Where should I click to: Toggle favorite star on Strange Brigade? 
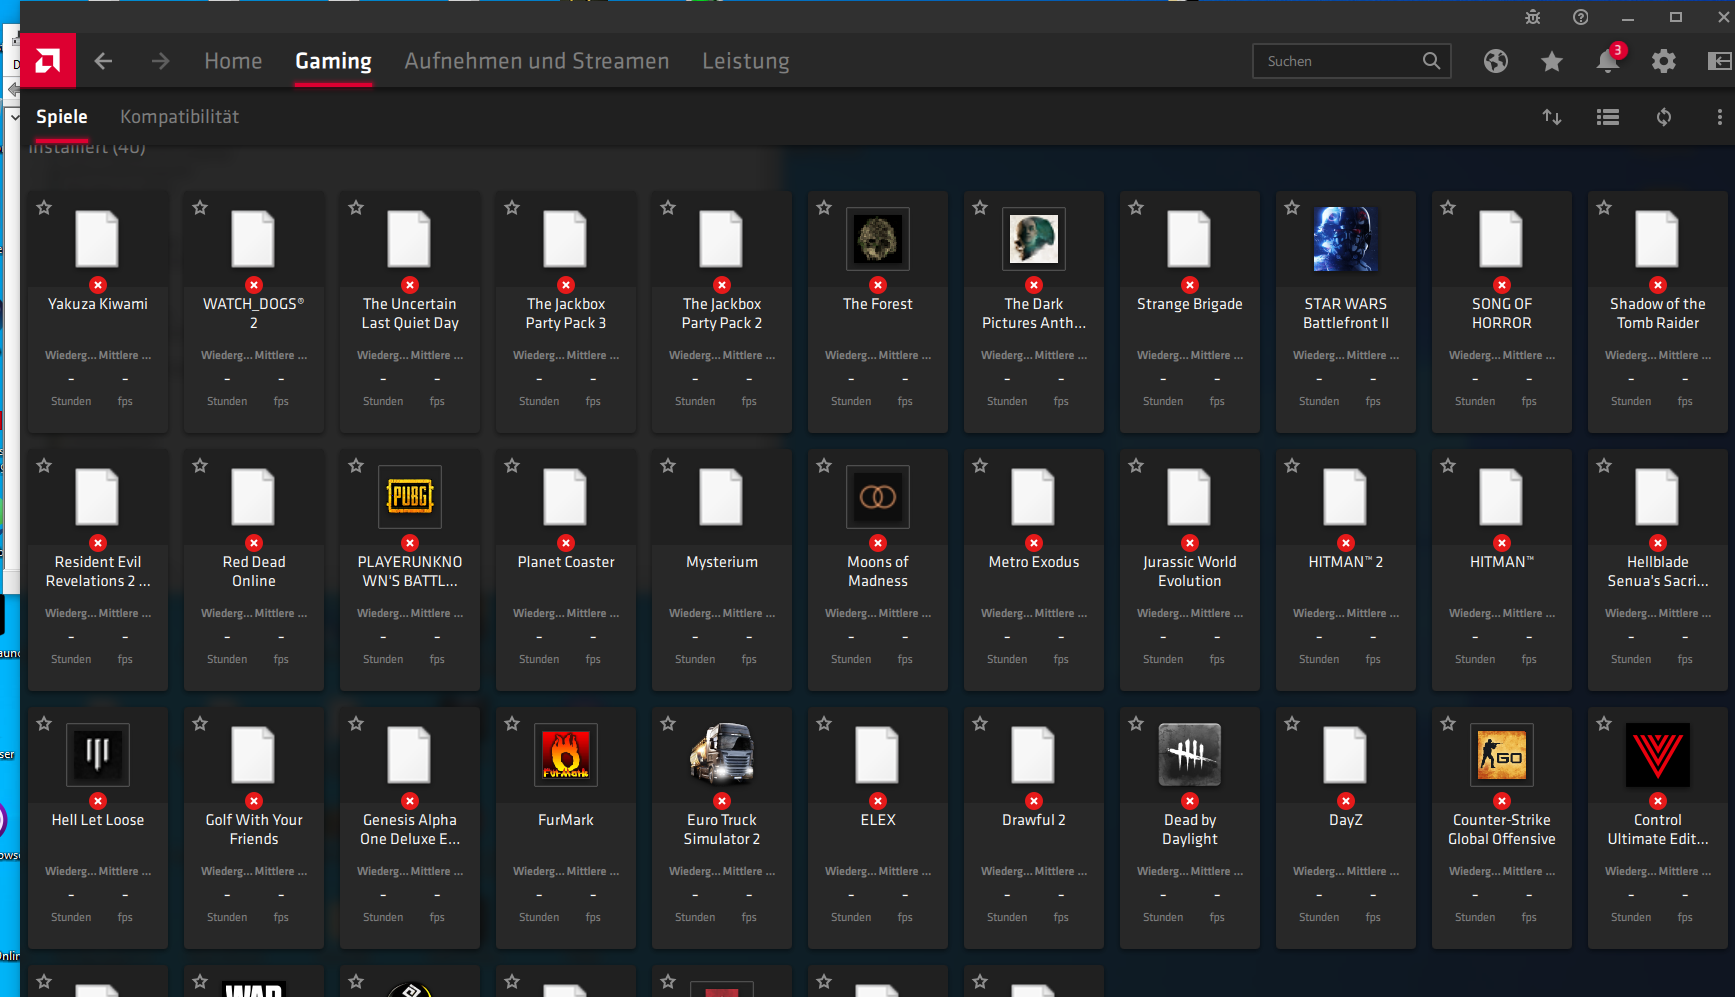point(1136,208)
